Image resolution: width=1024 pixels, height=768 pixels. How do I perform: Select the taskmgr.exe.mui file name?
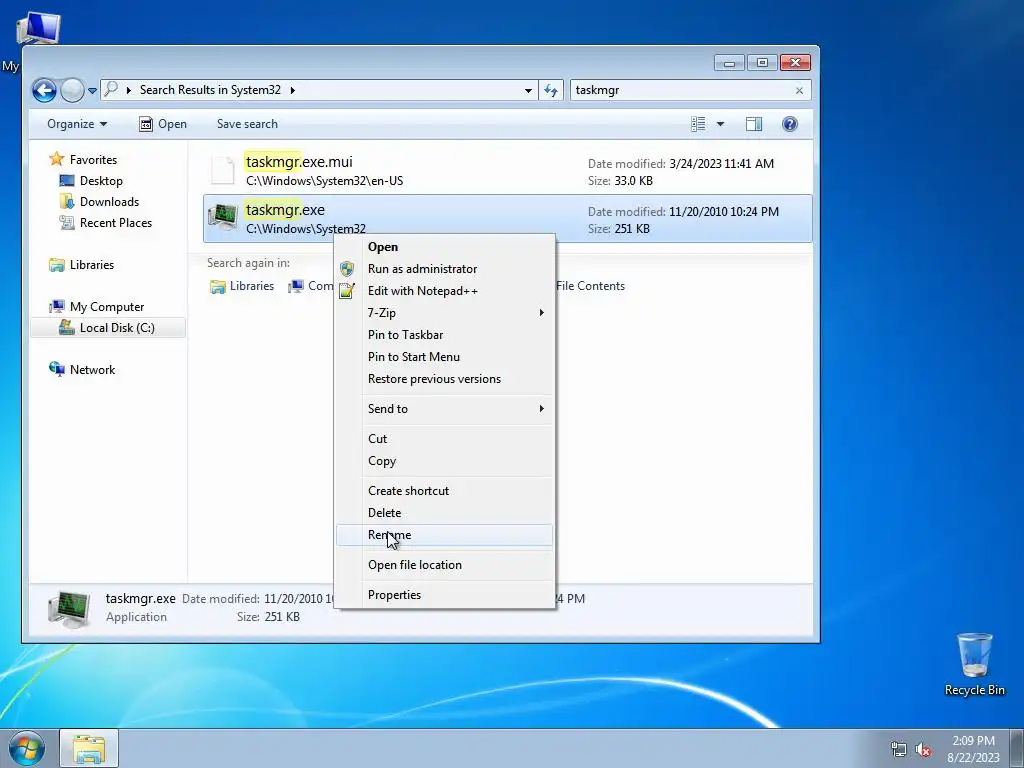(x=299, y=162)
